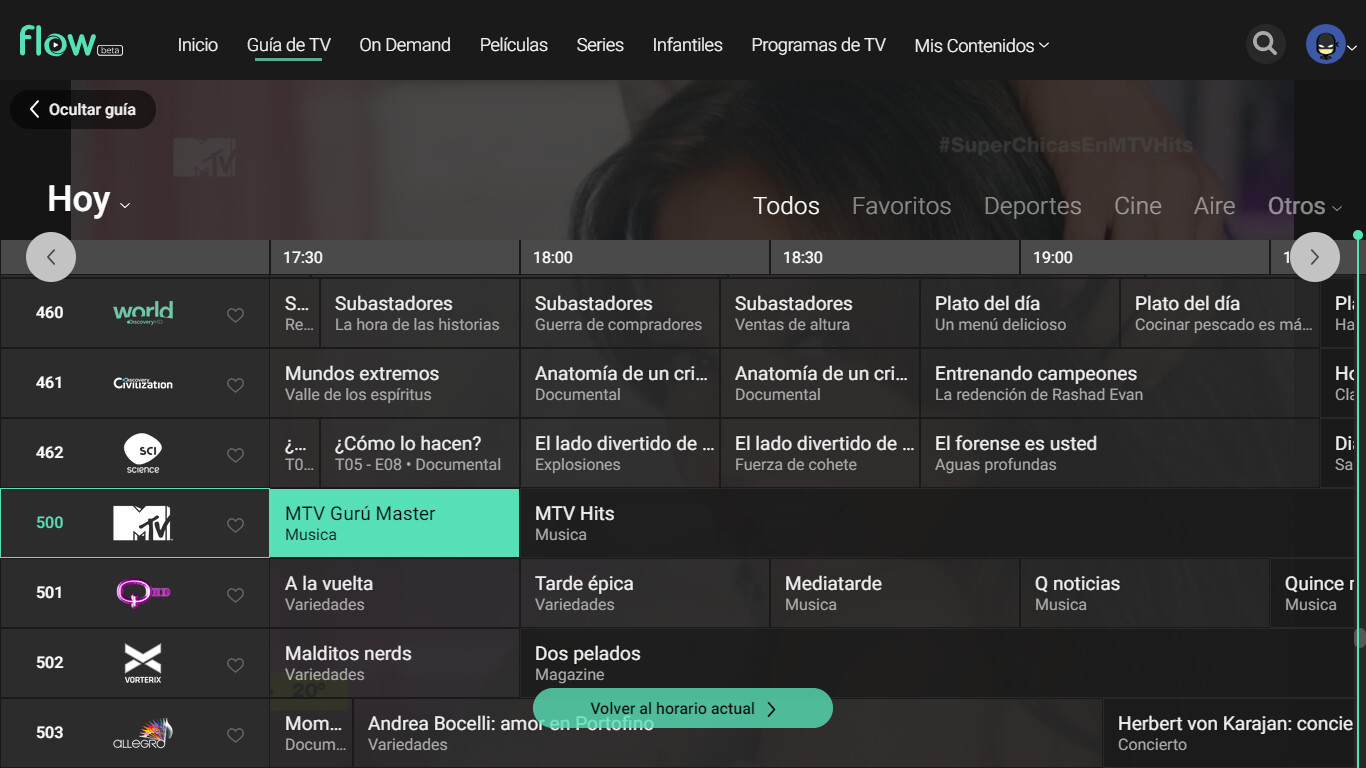Select the Discovery Science channel logo
This screenshot has width=1366, height=768.
(143, 453)
